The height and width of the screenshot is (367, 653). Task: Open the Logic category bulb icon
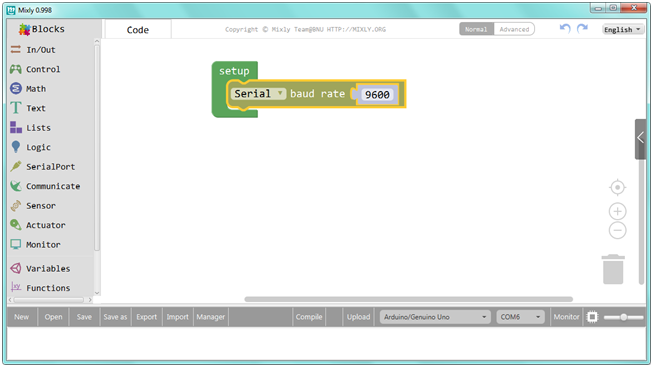coord(15,147)
